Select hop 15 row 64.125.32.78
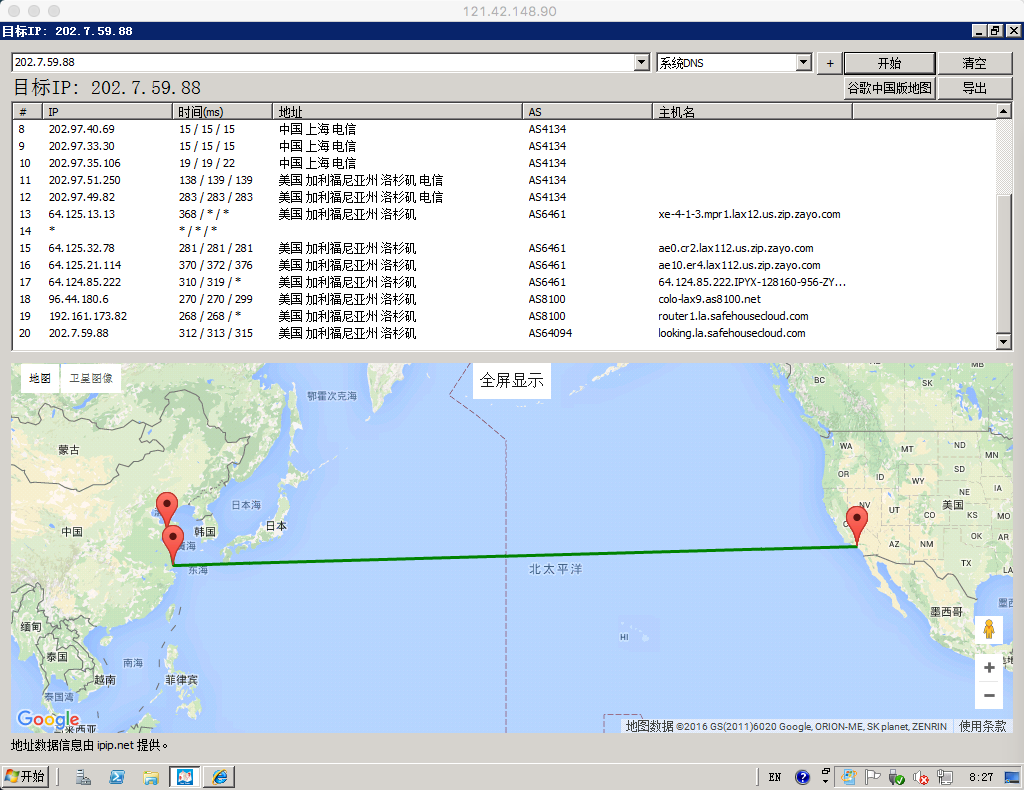This screenshot has width=1024, height=790. 505,248
